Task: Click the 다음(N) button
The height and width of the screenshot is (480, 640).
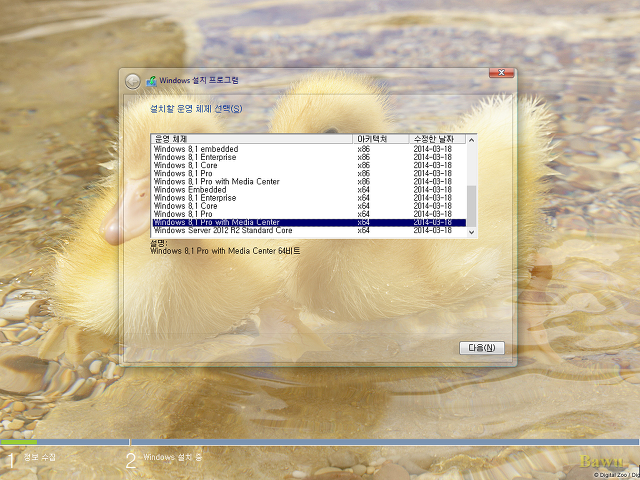Action: point(482,348)
